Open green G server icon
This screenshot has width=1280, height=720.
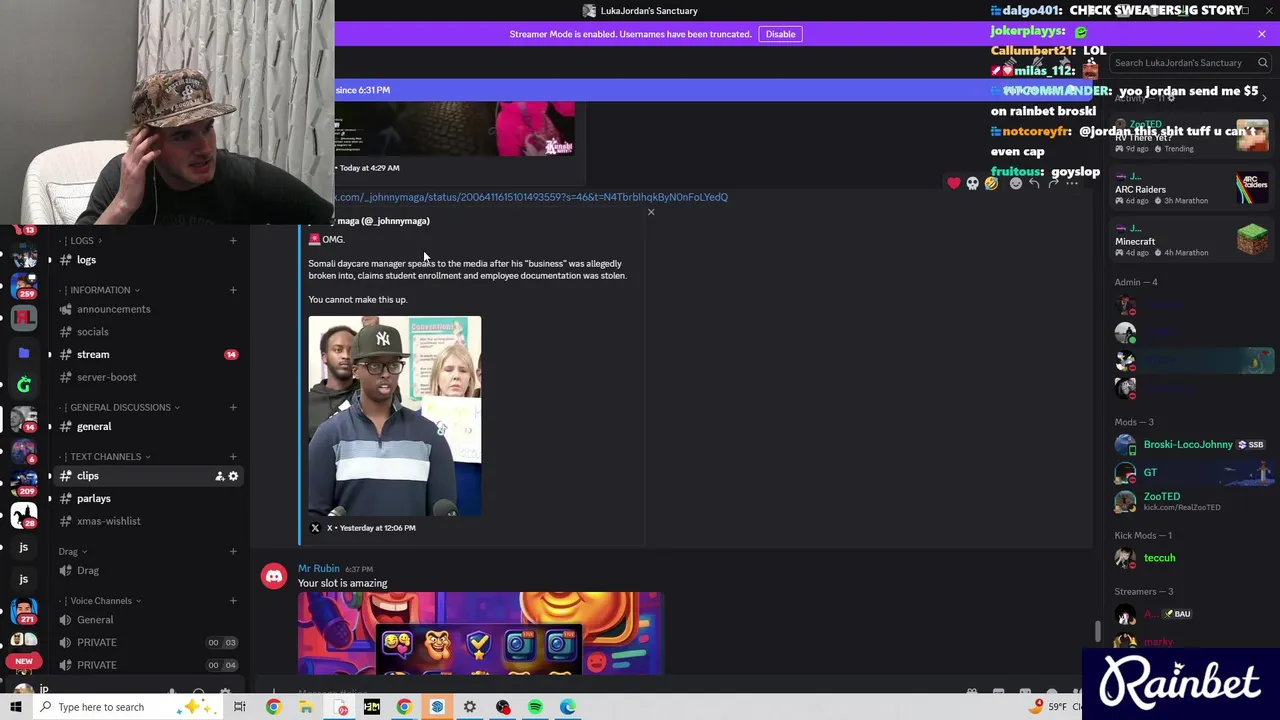click(24, 384)
